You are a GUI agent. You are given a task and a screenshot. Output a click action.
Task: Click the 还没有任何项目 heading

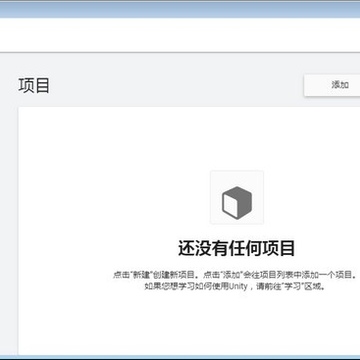[237, 248]
